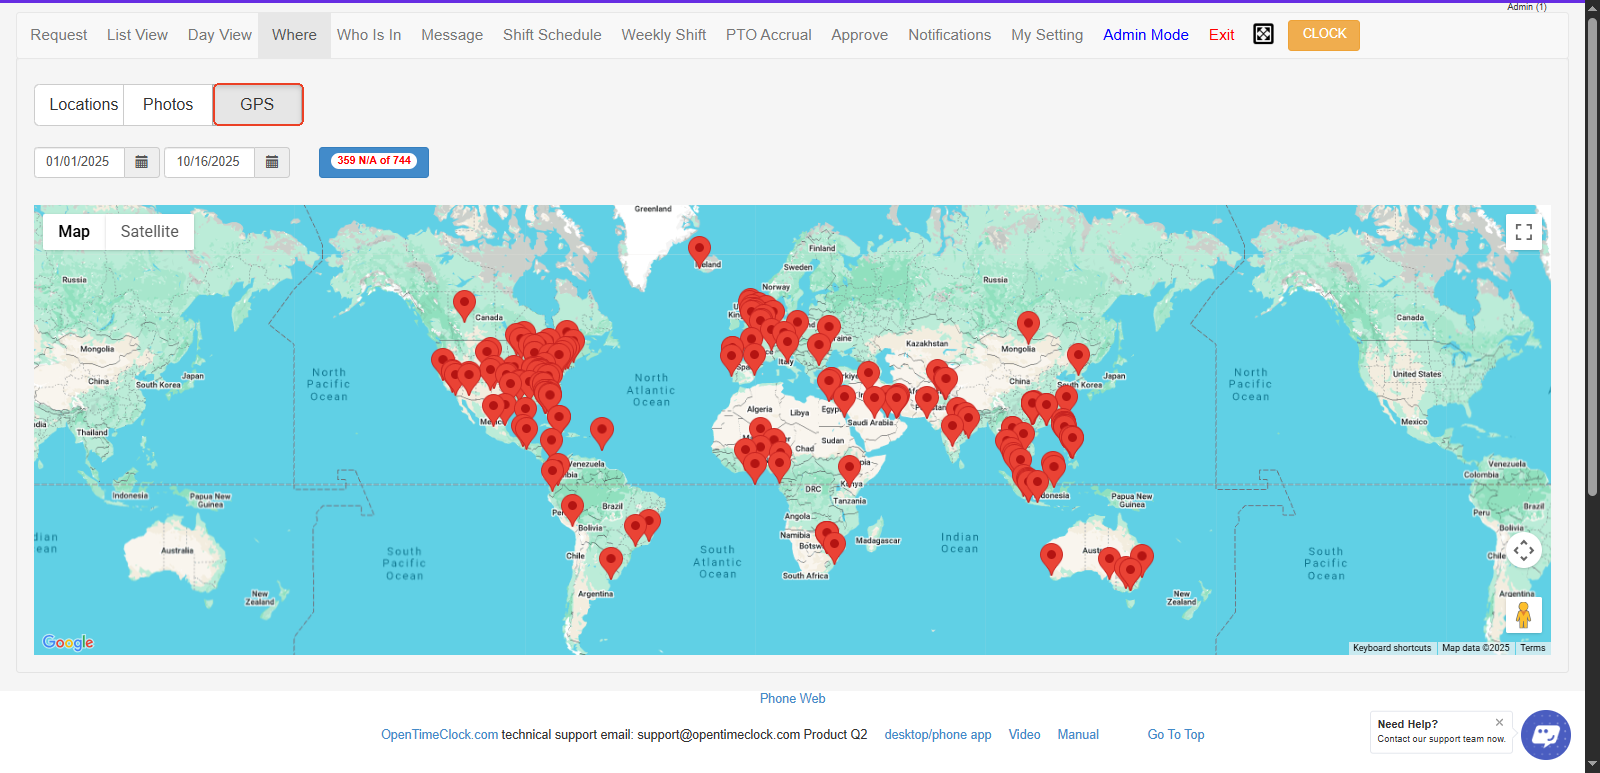Image resolution: width=1600 pixels, height=773 pixels.
Task: Select the Map view type
Action: [74, 232]
